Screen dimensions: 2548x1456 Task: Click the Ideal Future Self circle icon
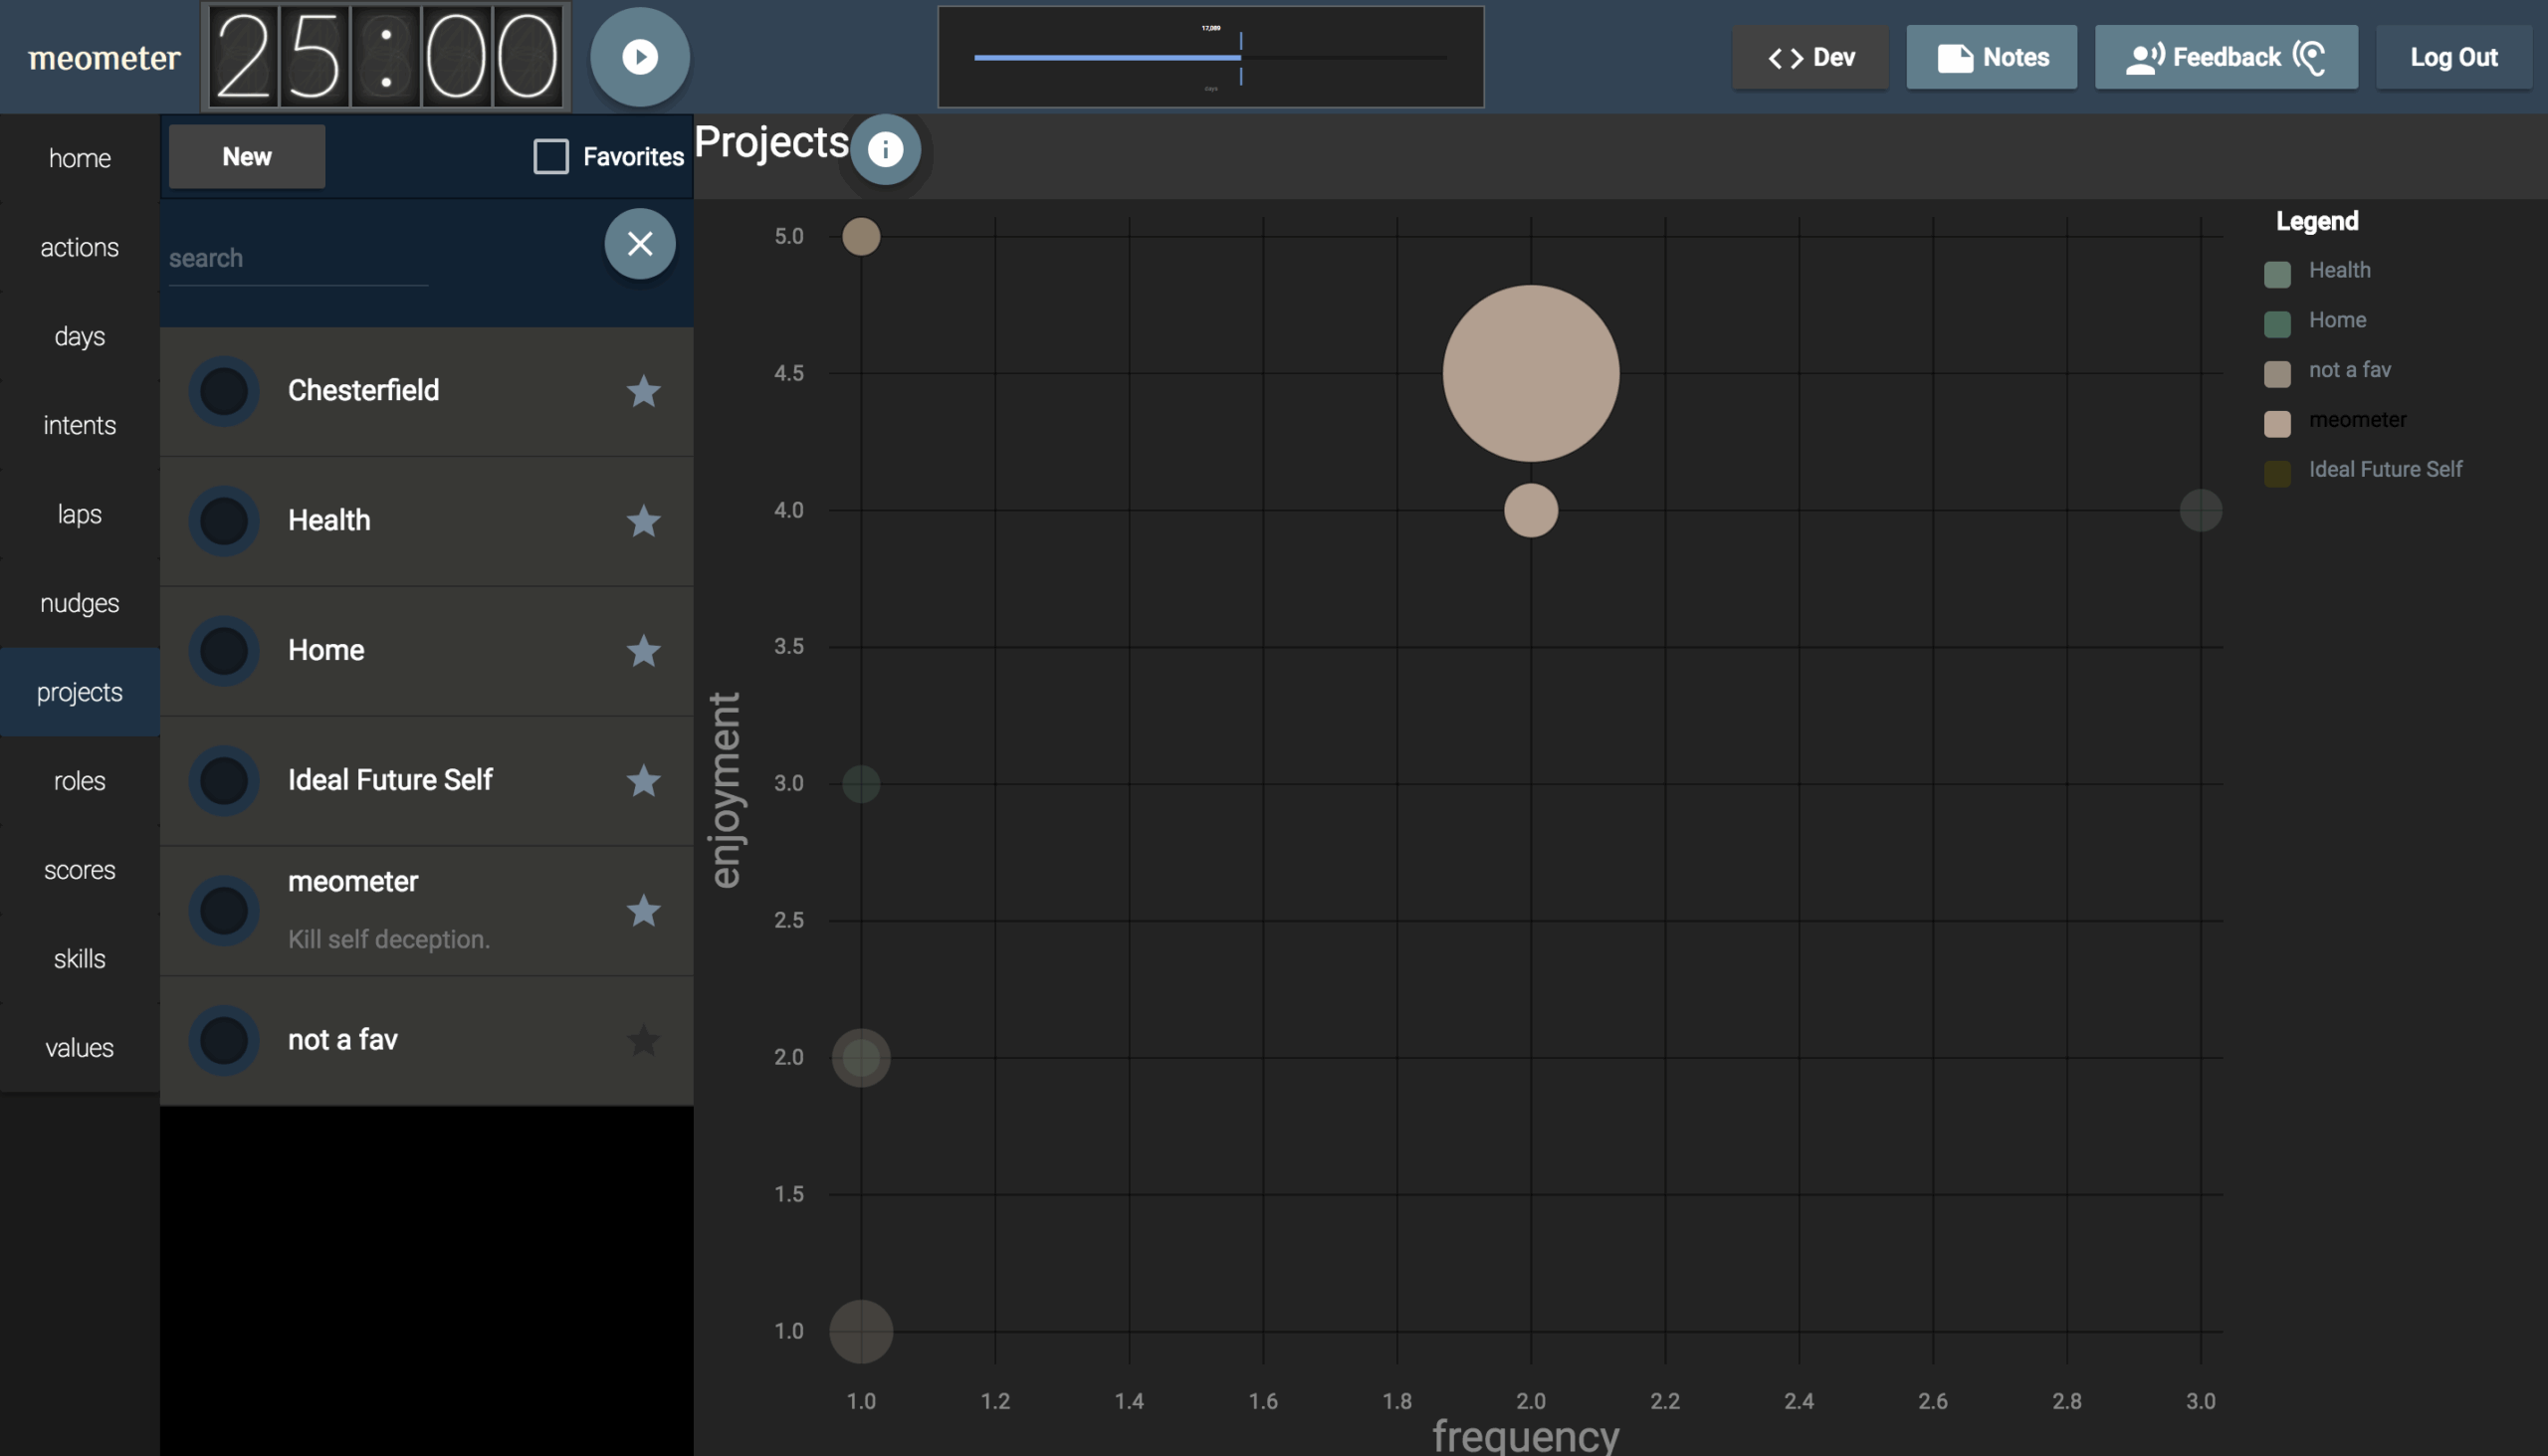coord(224,780)
